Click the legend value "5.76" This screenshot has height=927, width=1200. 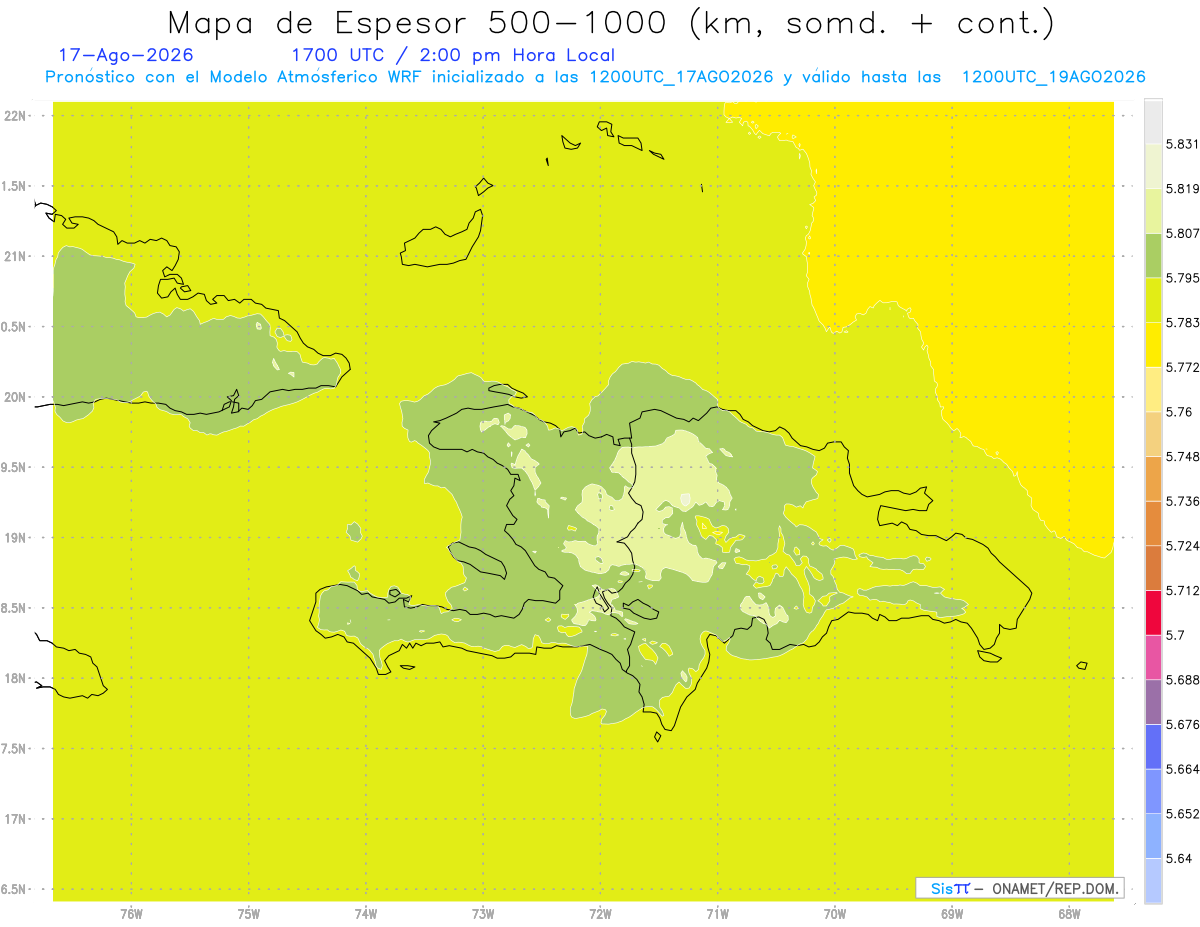pyautogui.click(x=1179, y=412)
